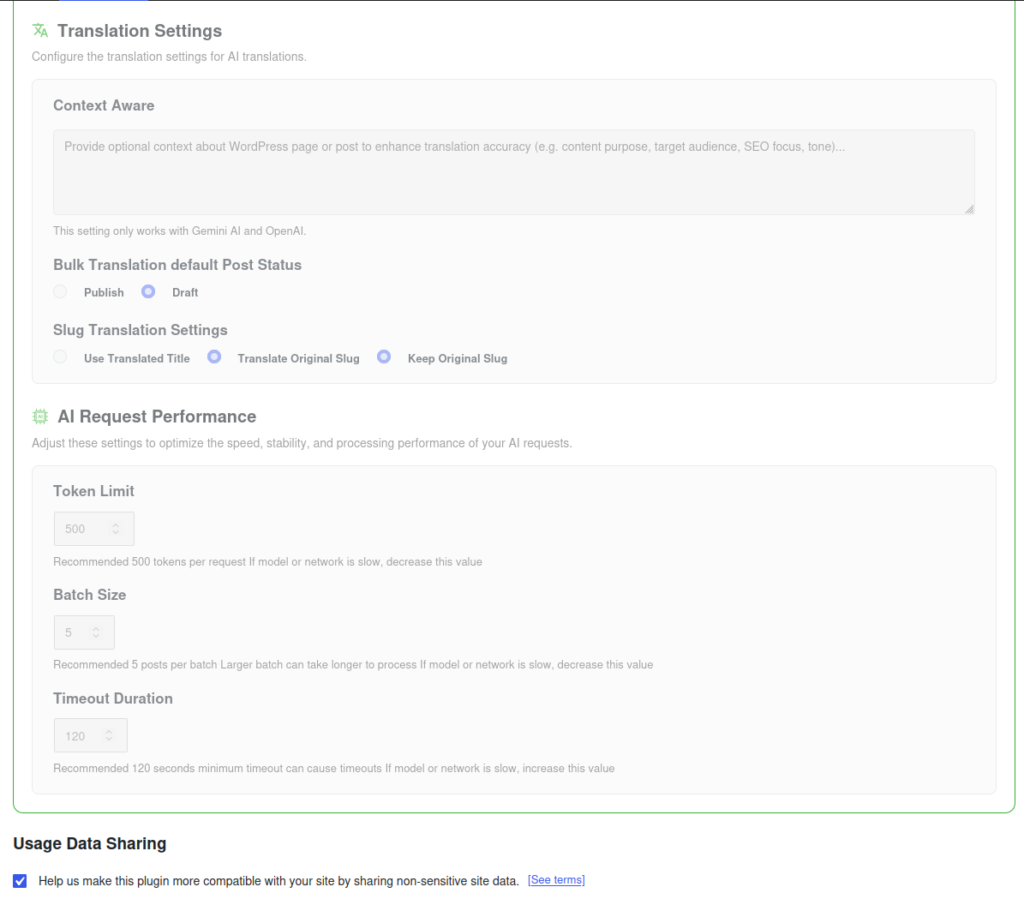Viewport: 1024px width, 899px height.
Task: Click the Translation Settings language icon
Action: 40,31
